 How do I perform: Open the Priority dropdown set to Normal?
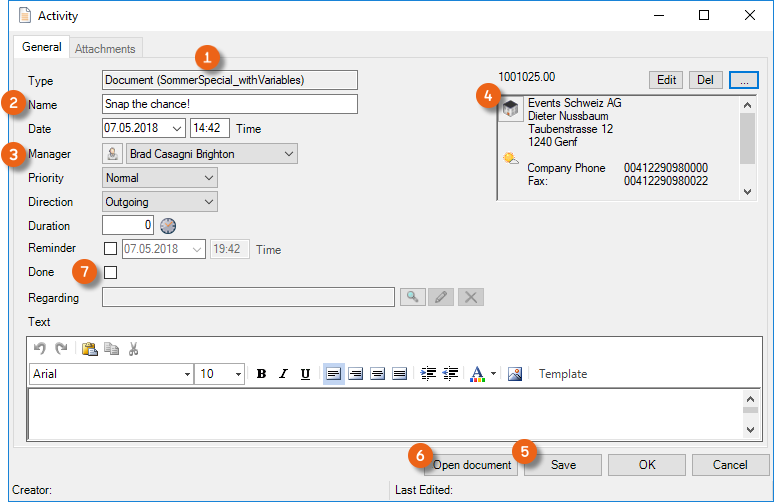click(x=208, y=178)
